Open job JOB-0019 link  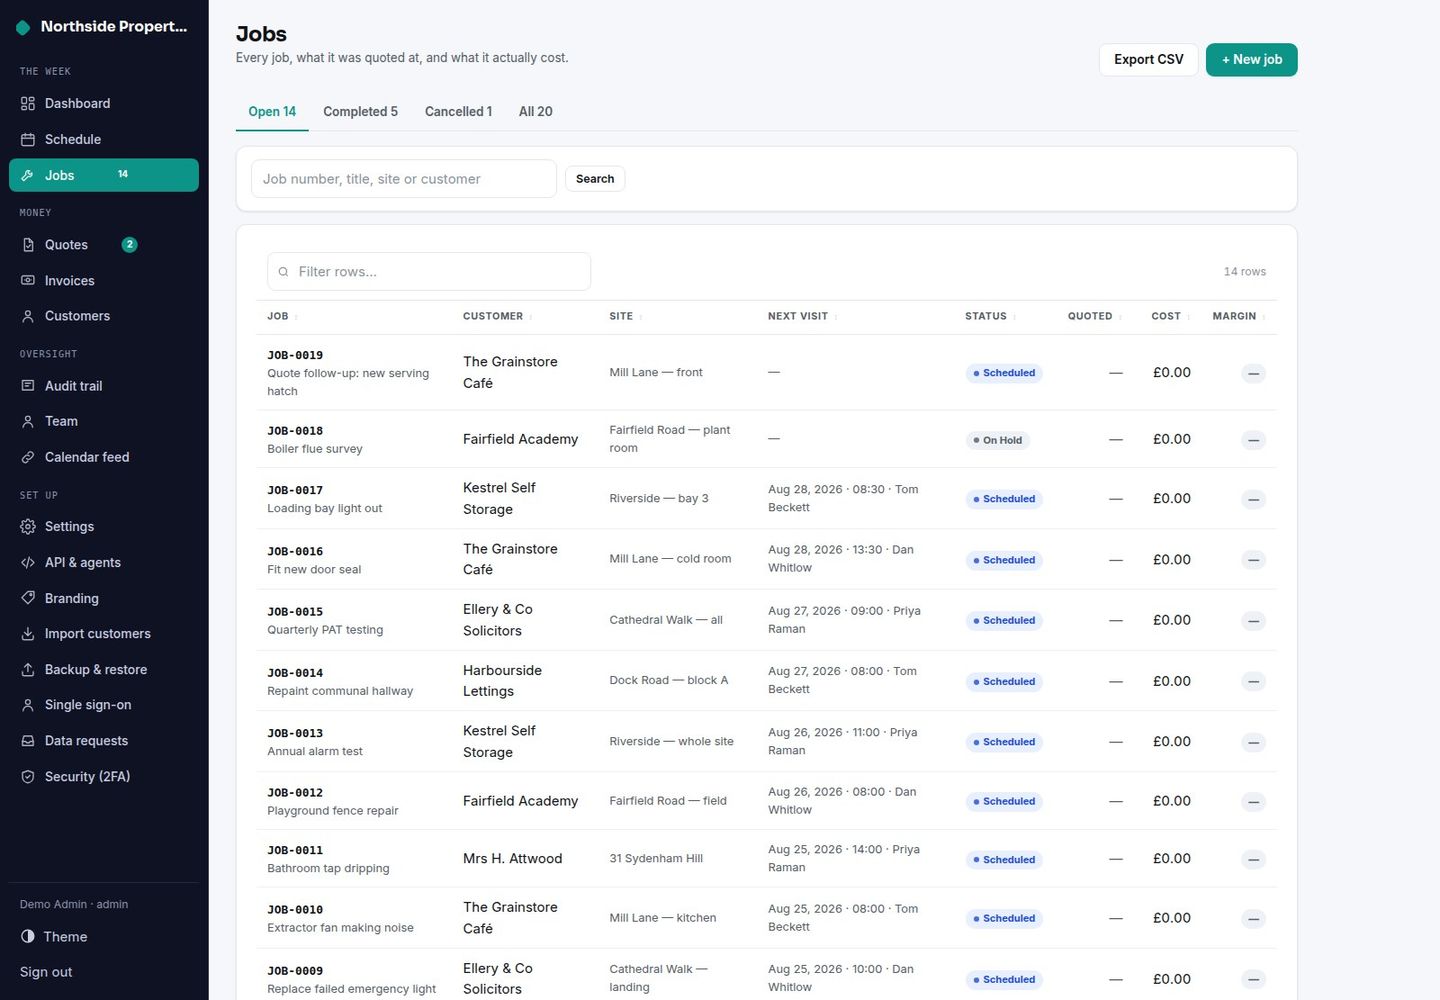coord(295,355)
